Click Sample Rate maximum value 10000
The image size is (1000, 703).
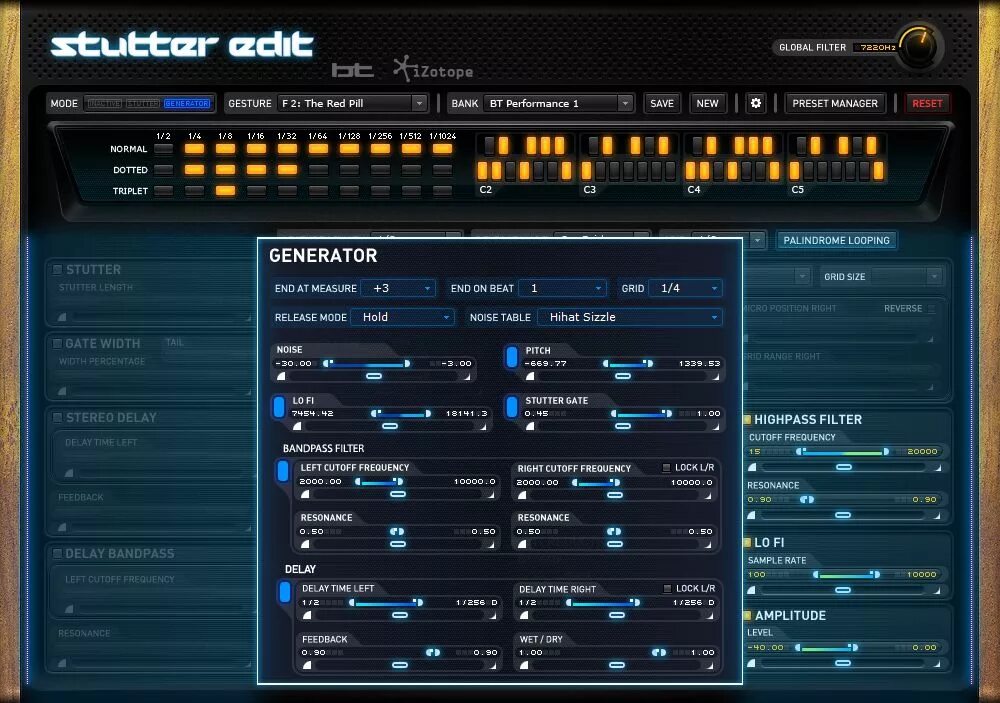point(922,575)
